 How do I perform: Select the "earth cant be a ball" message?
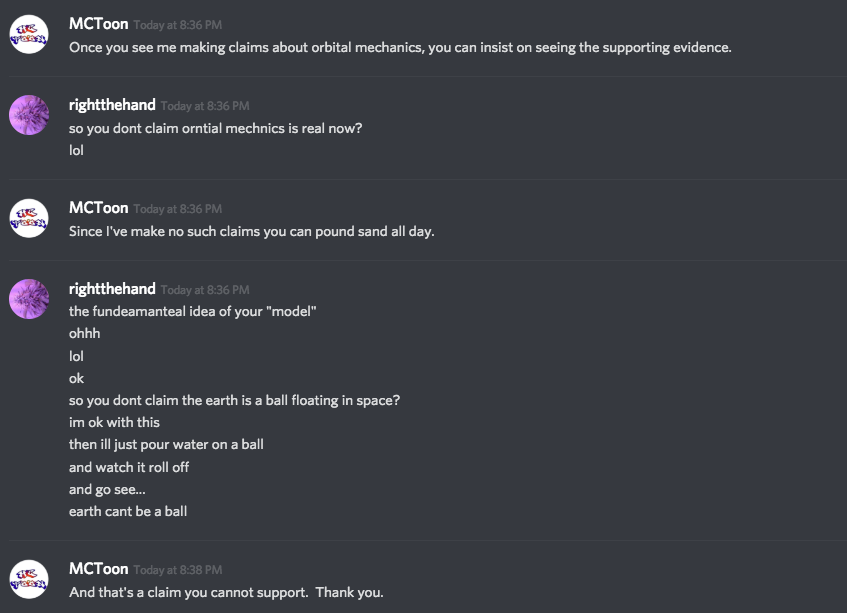[128, 511]
